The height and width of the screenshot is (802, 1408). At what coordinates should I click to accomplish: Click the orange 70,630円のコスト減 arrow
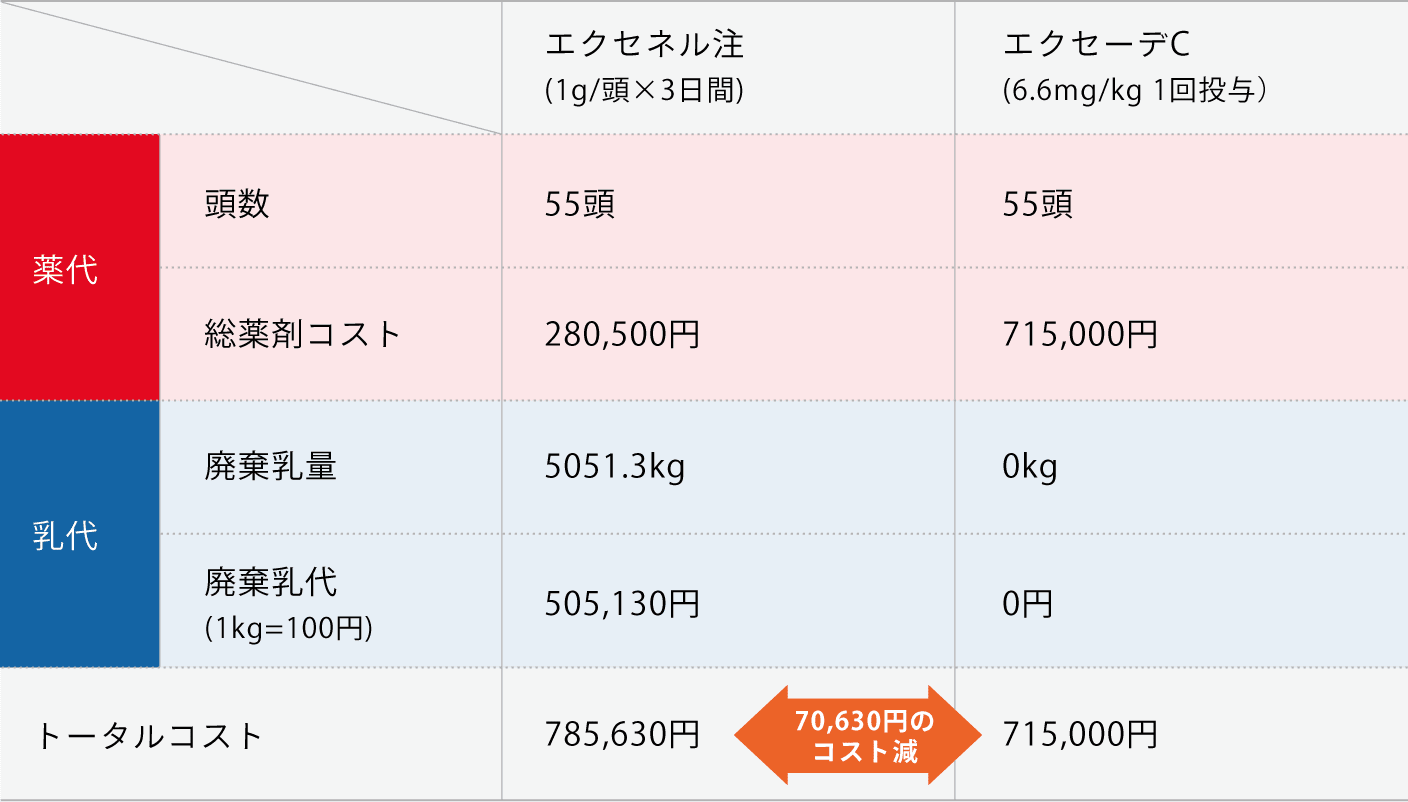857,736
